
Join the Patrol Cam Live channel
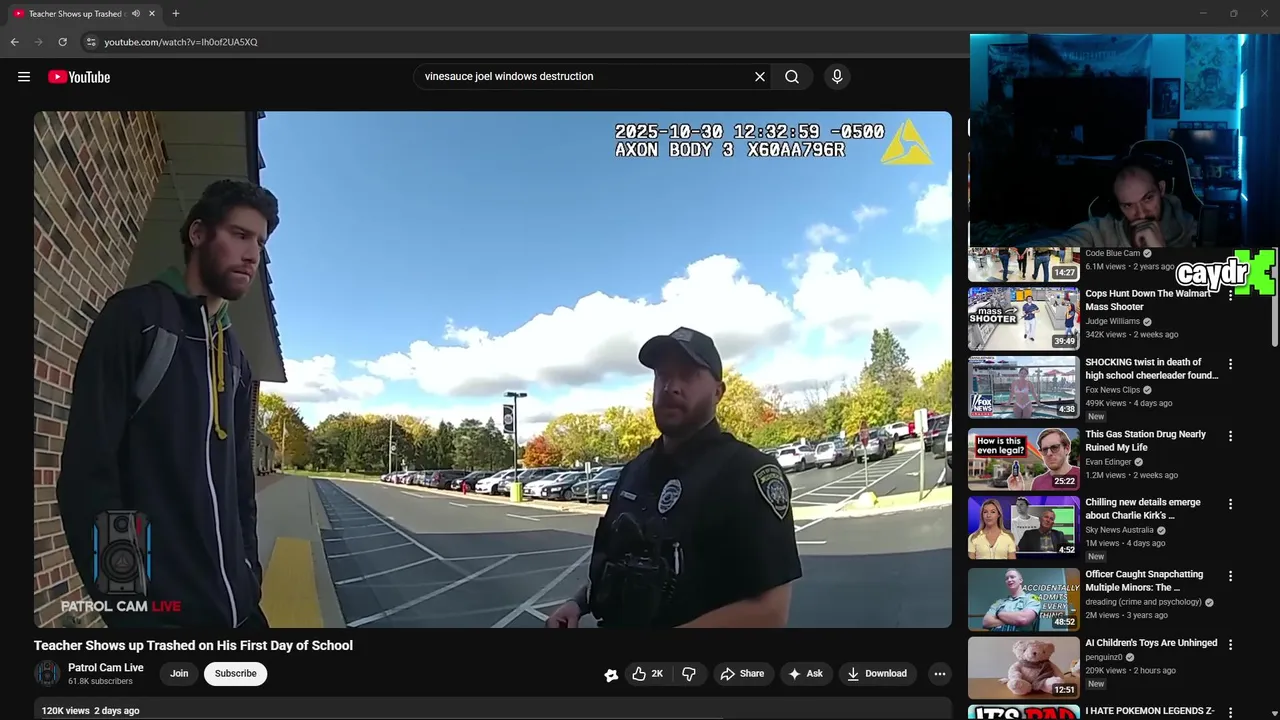coord(179,674)
